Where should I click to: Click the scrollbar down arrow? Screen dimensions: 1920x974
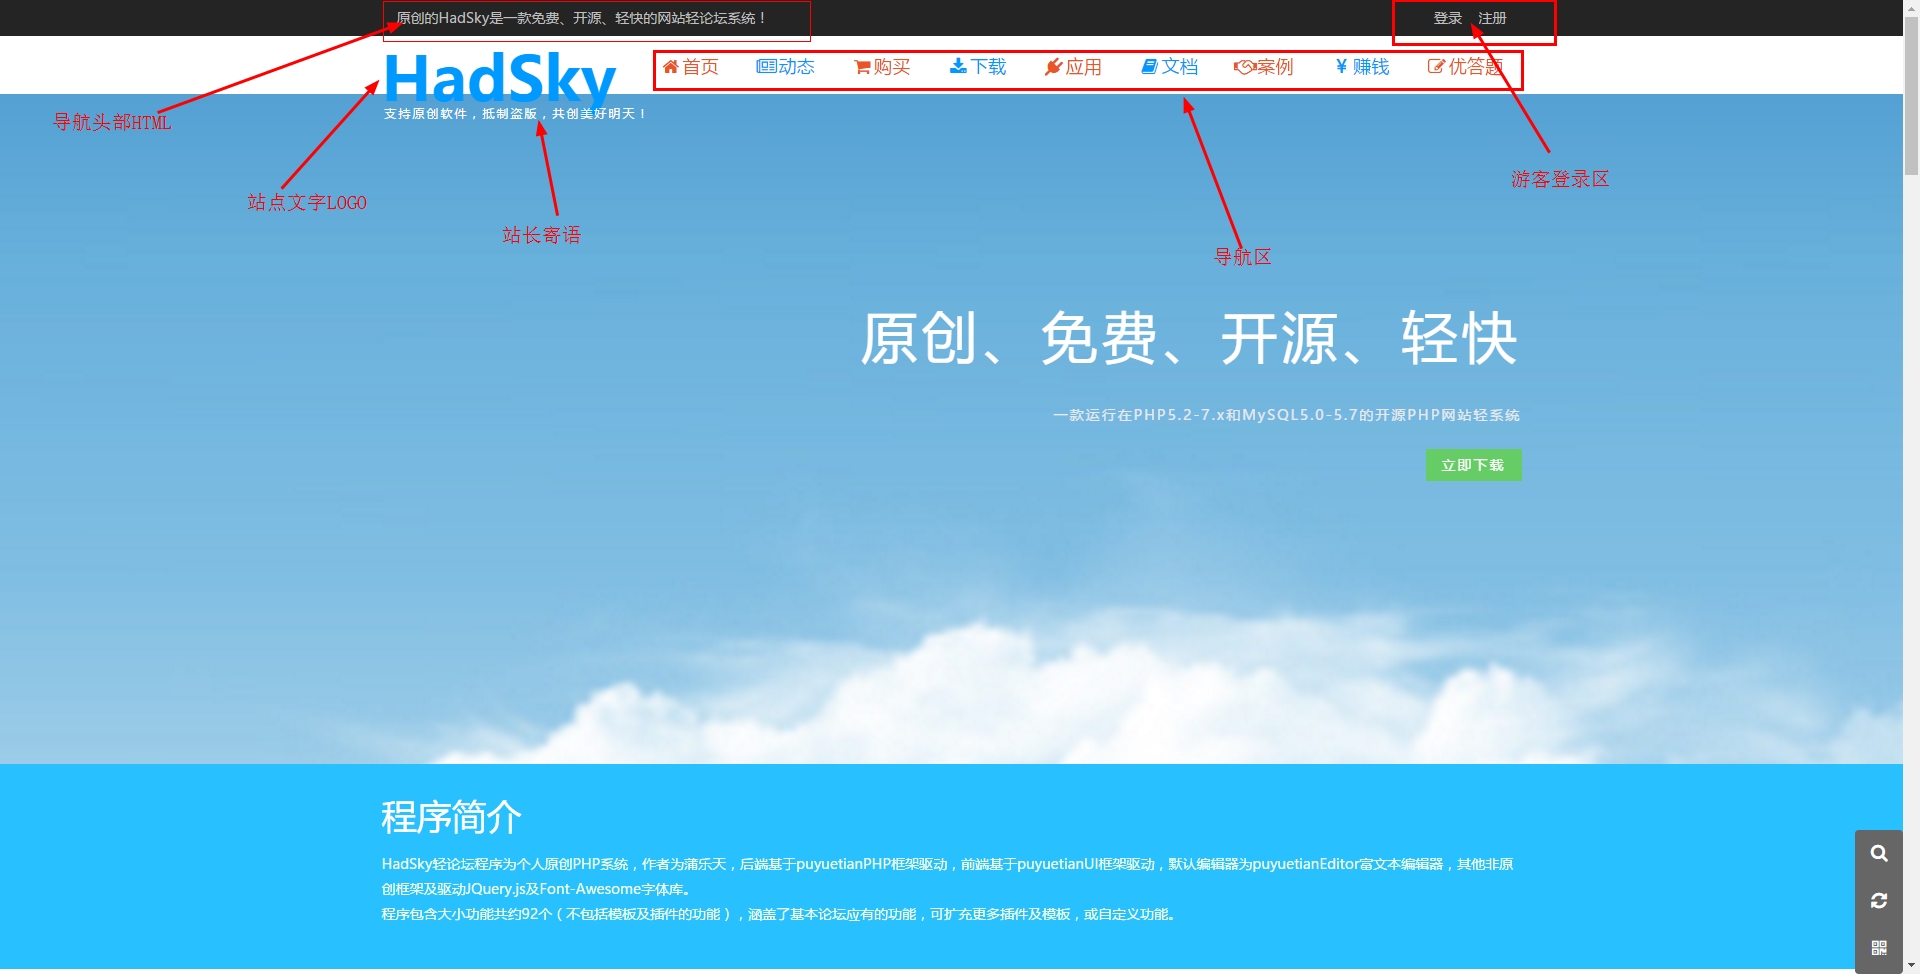point(1911,966)
